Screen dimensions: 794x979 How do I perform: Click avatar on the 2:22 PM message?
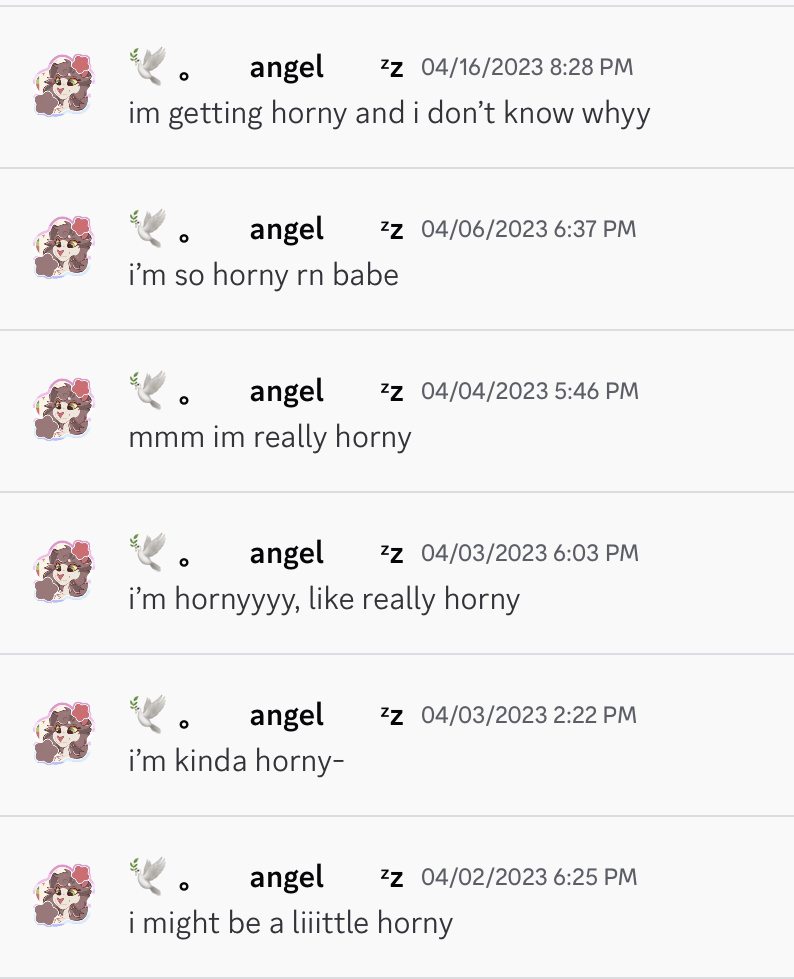click(x=62, y=733)
